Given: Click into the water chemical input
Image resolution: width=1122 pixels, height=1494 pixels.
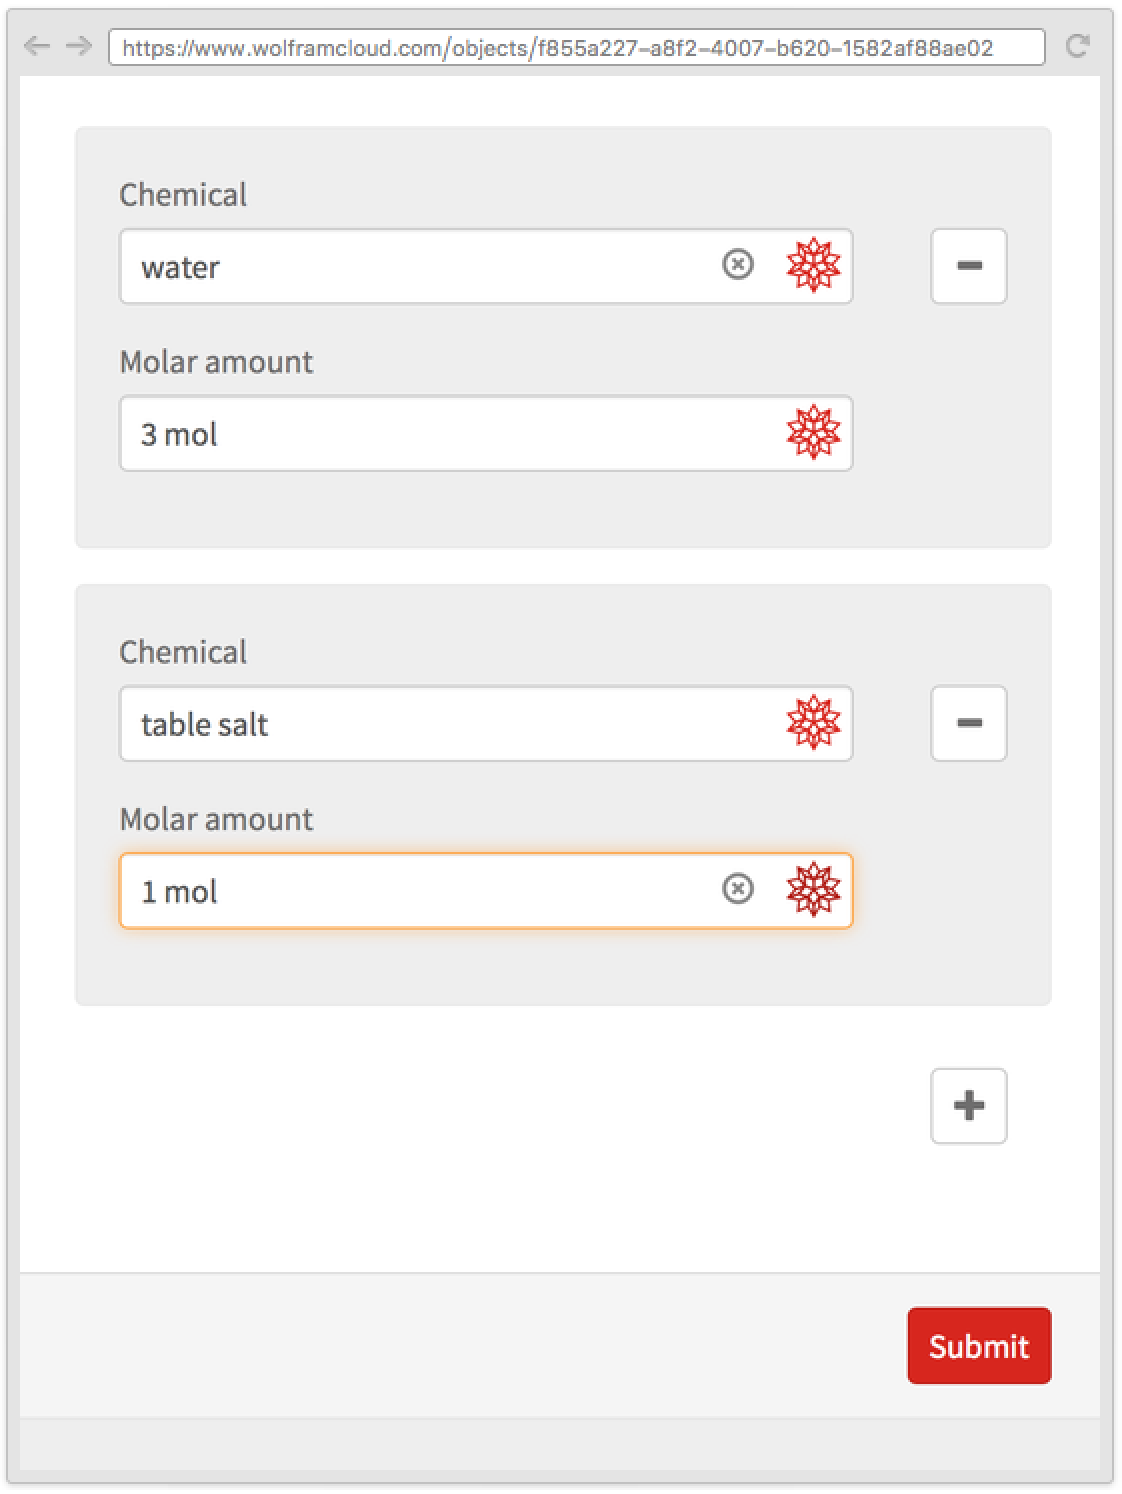Looking at the screenshot, I should tap(420, 267).
